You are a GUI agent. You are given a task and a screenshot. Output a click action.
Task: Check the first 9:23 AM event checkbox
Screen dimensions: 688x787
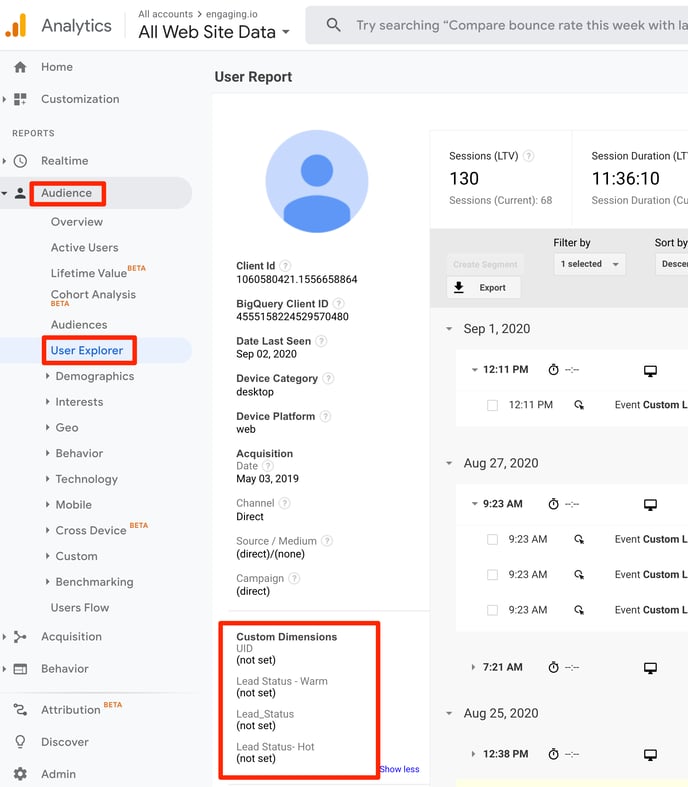click(492, 540)
